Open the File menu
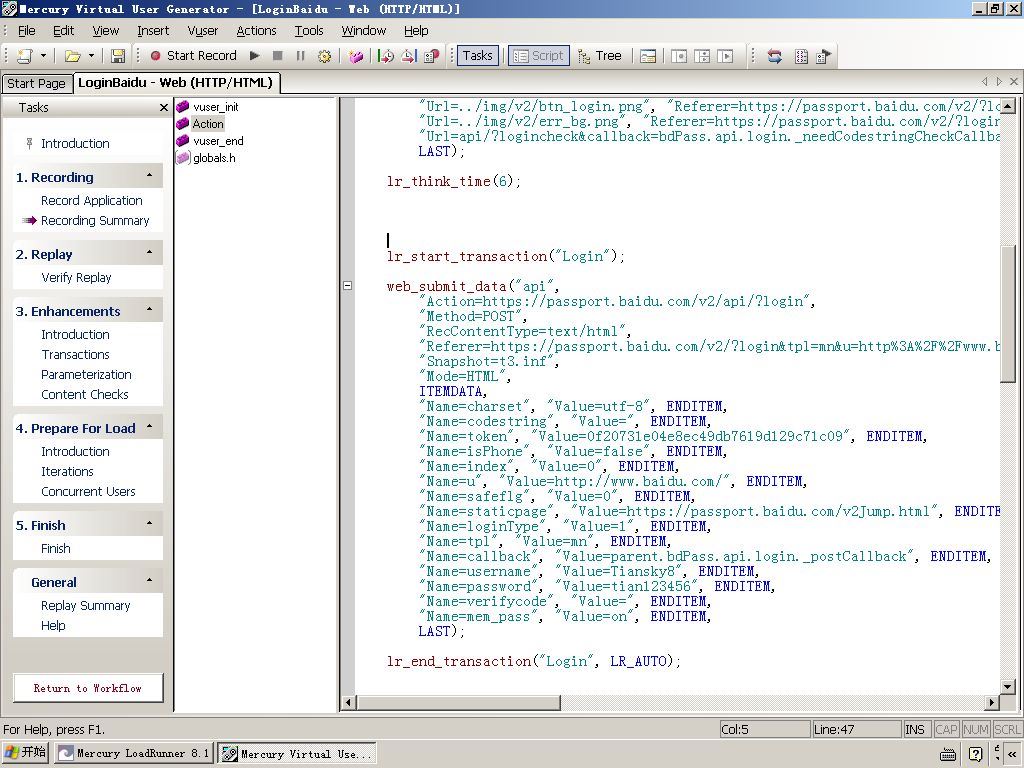Image resolution: width=1024 pixels, height=768 pixels. [27, 31]
